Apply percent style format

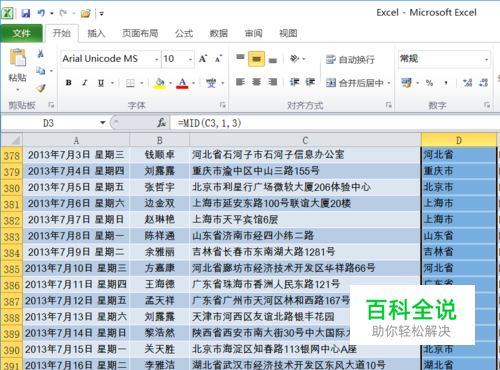coord(429,83)
